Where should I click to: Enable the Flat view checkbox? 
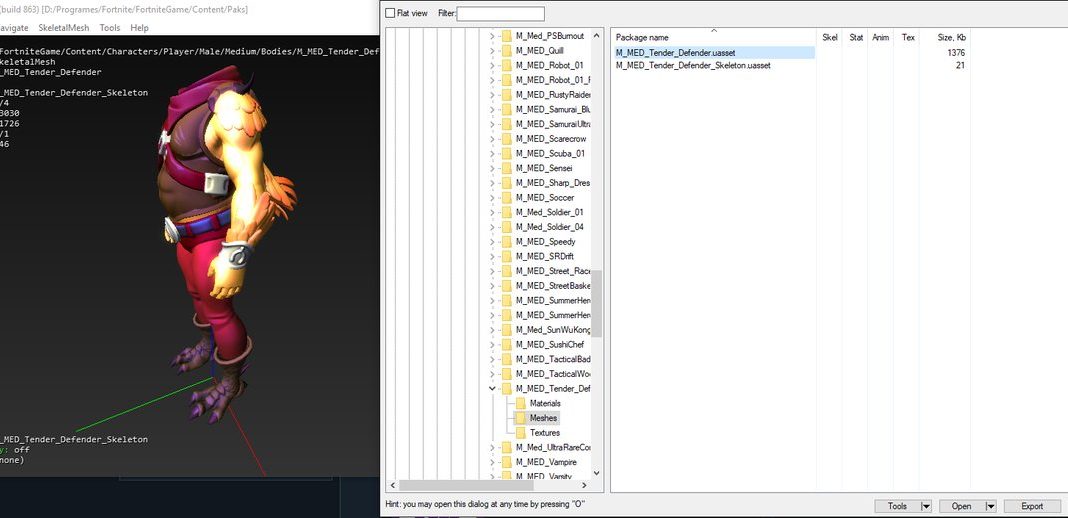coord(390,13)
